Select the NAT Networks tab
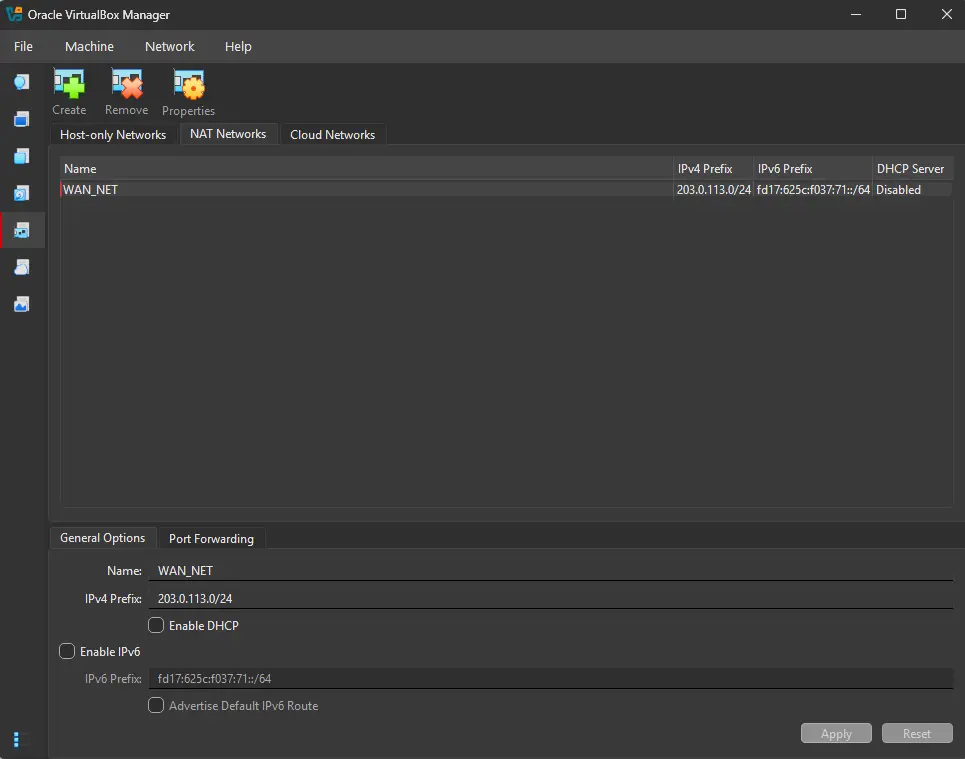Image resolution: width=965 pixels, height=759 pixels. 228,134
